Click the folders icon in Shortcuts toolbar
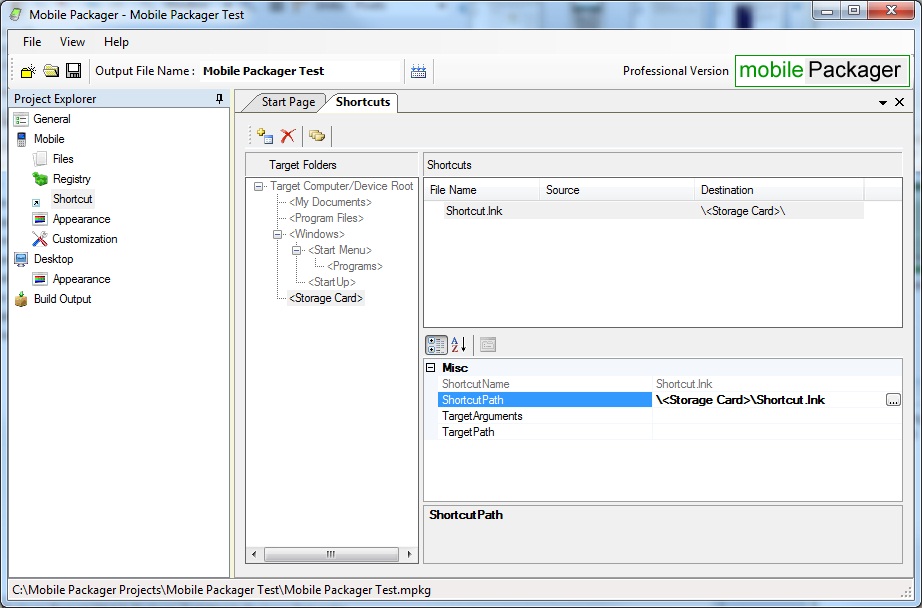Image resolution: width=922 pixels, height=608 pixels. click(x=317, y=136)
